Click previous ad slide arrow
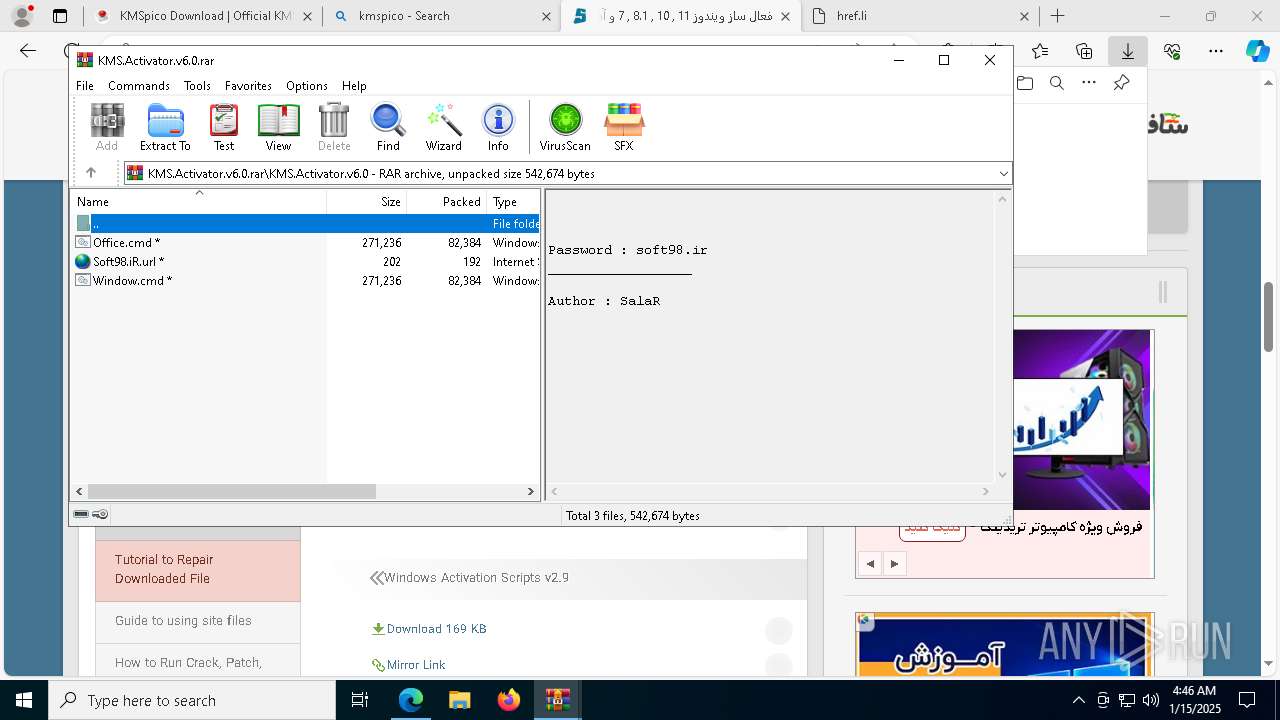1280x720 pixels. tap(870, 564)
